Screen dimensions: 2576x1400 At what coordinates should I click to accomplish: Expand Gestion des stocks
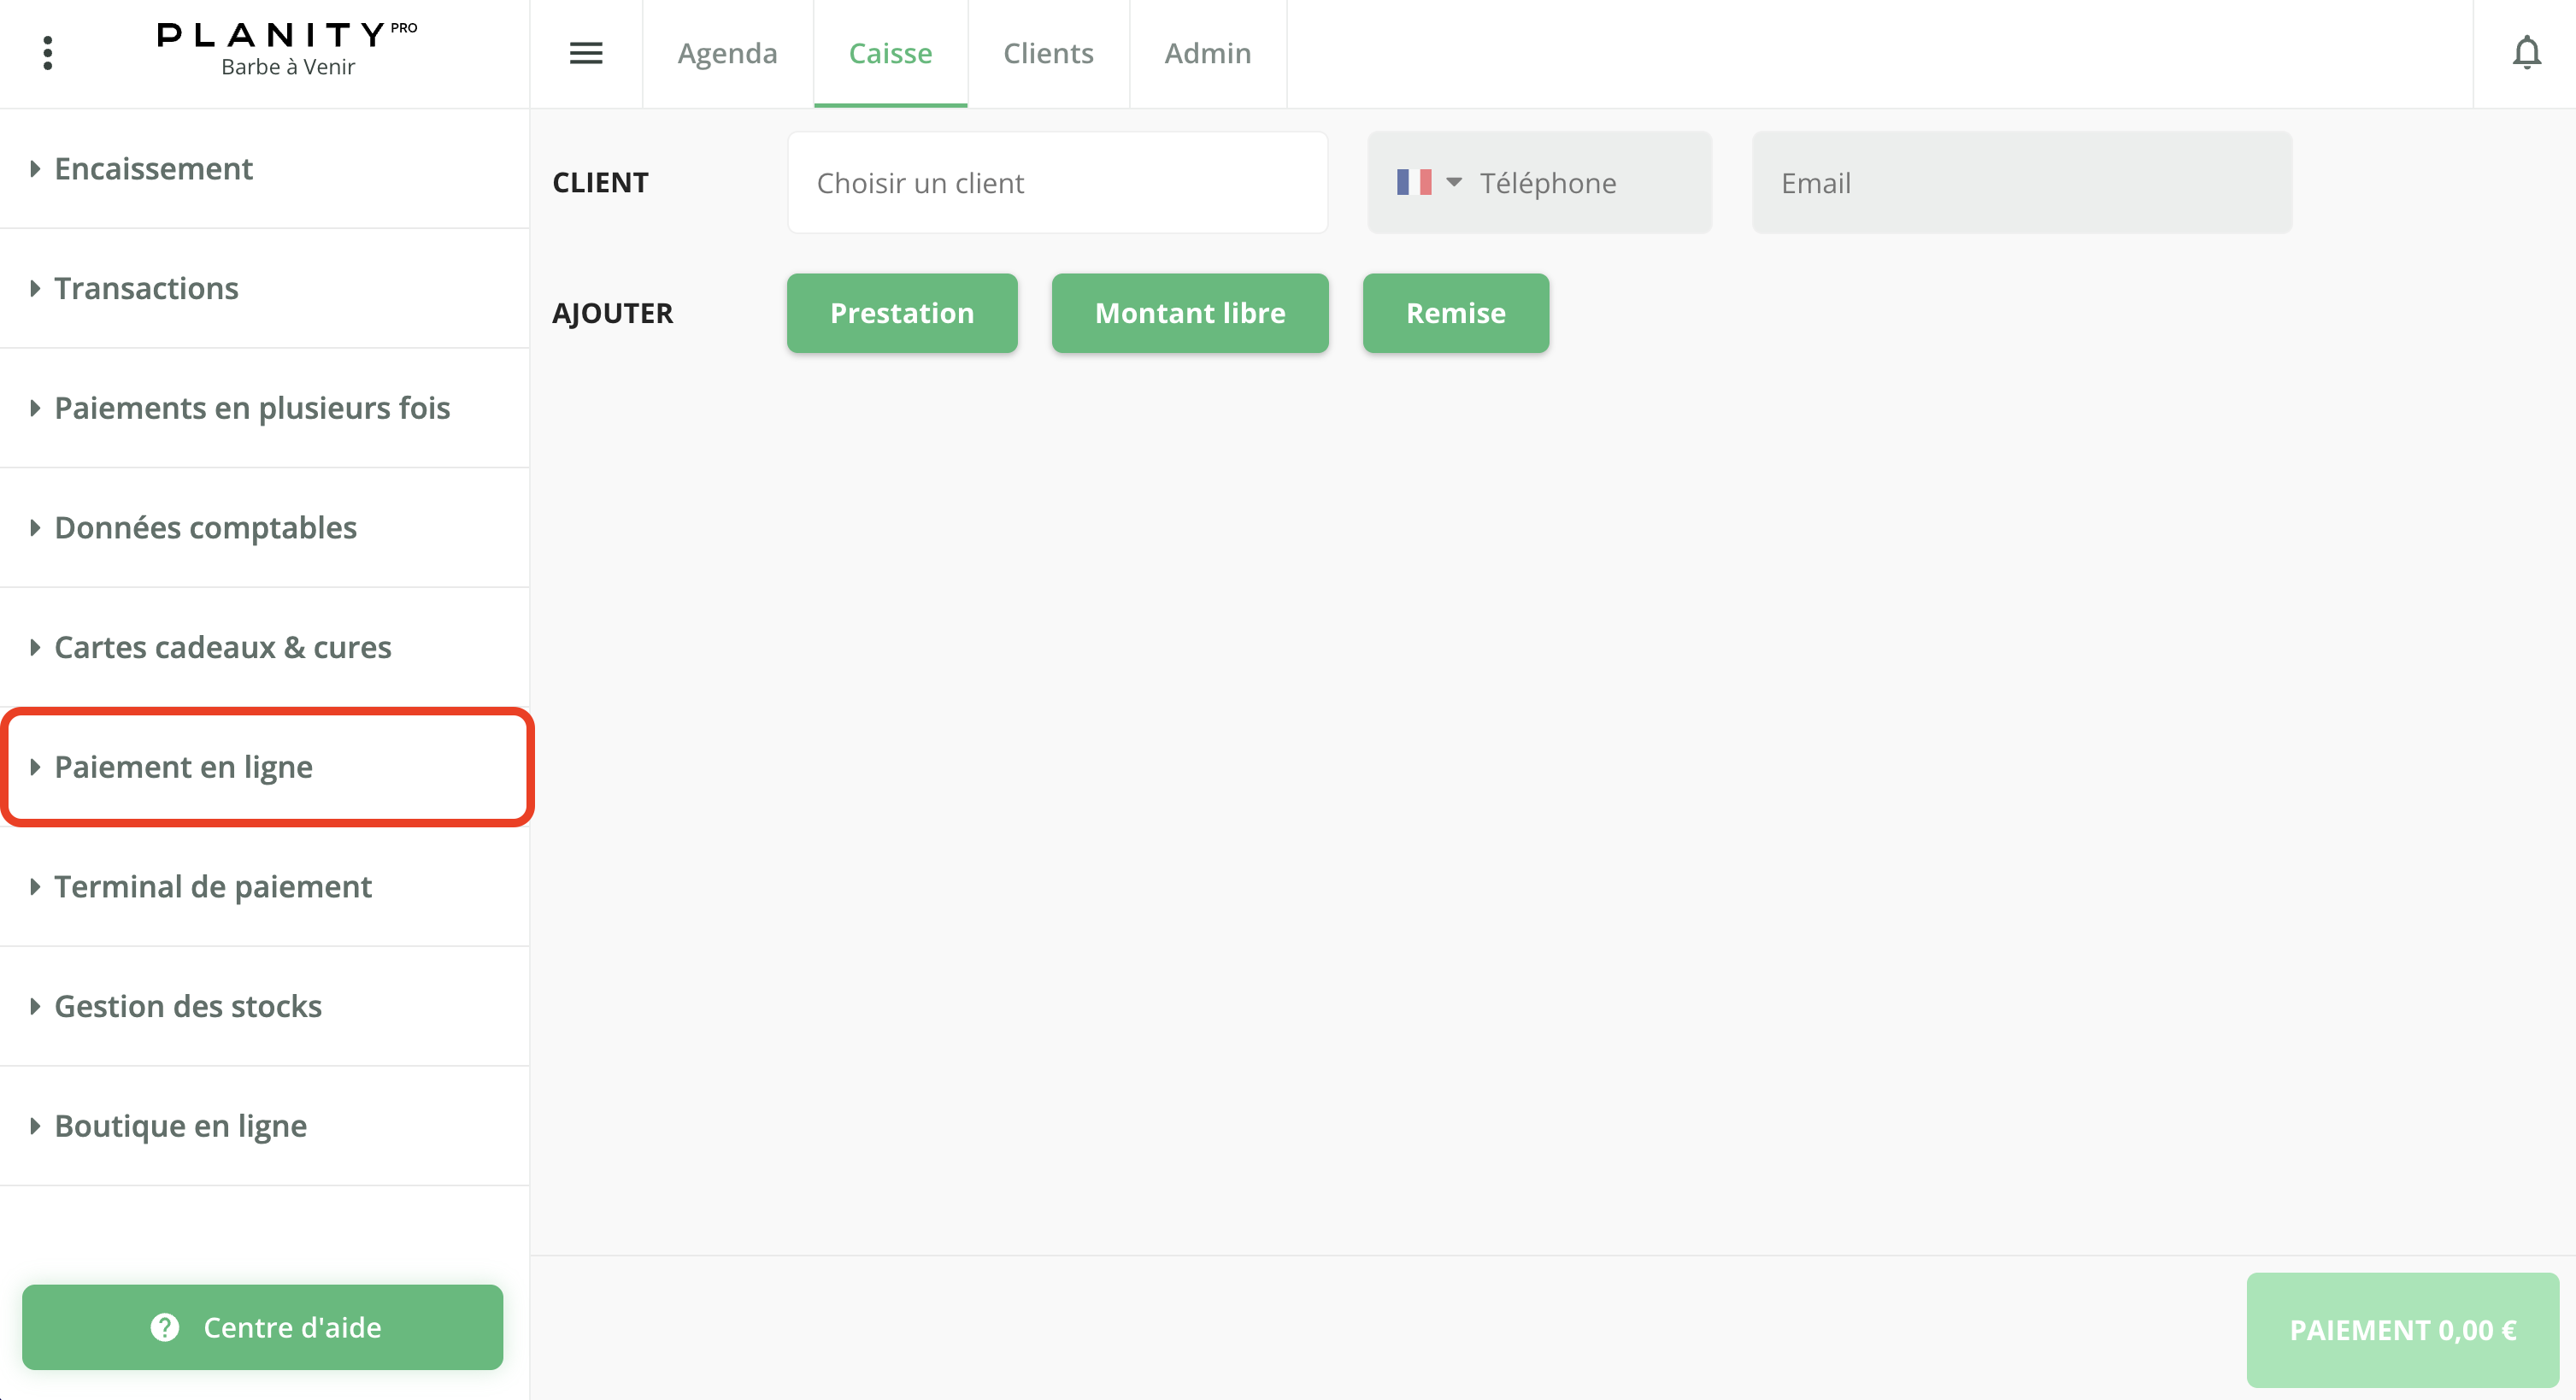(x=188, y=1007)
